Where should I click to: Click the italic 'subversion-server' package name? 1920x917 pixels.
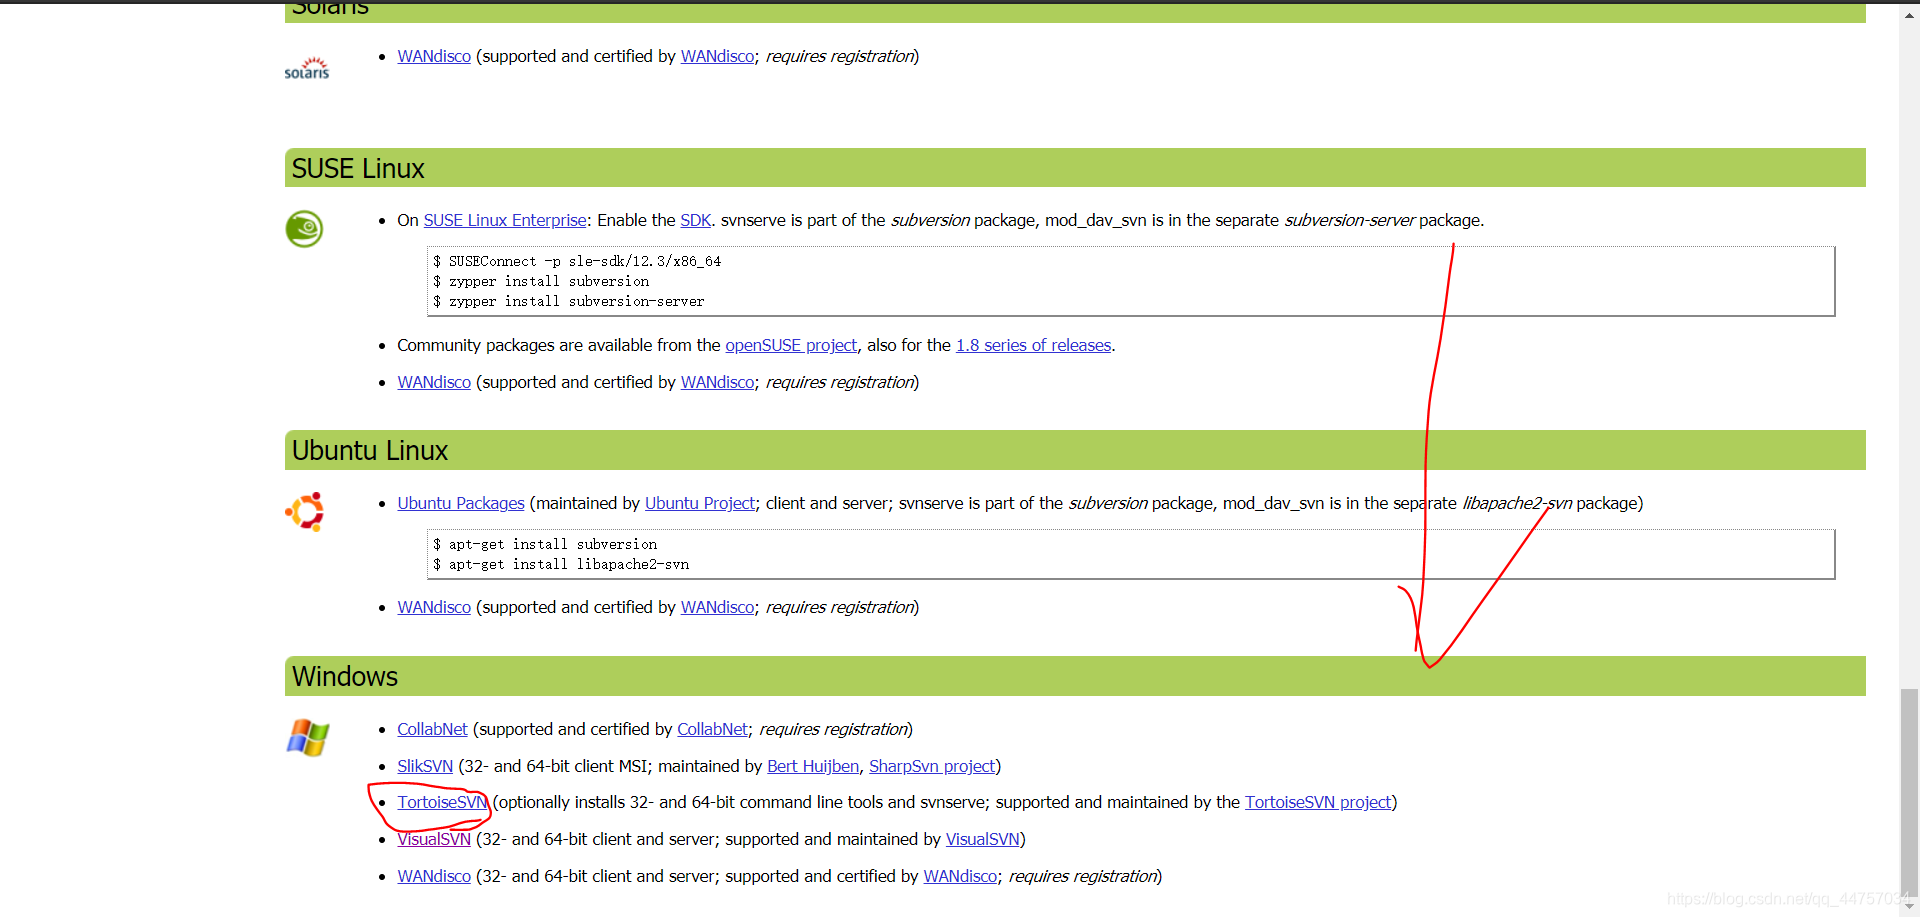1350,220
